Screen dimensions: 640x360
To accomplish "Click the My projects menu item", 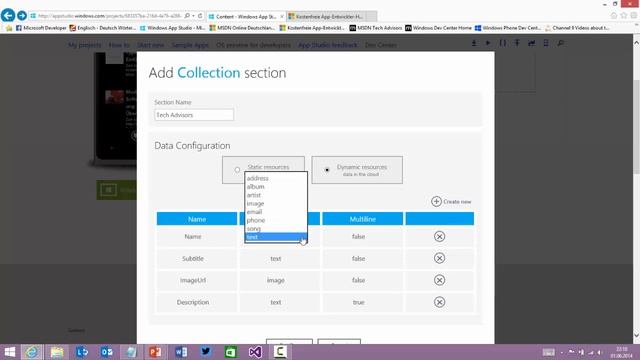I will coord(84,45).
